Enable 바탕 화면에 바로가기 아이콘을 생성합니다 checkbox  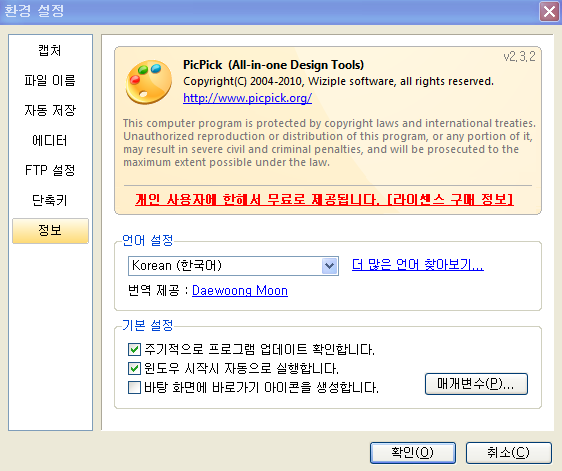[134, 387]
